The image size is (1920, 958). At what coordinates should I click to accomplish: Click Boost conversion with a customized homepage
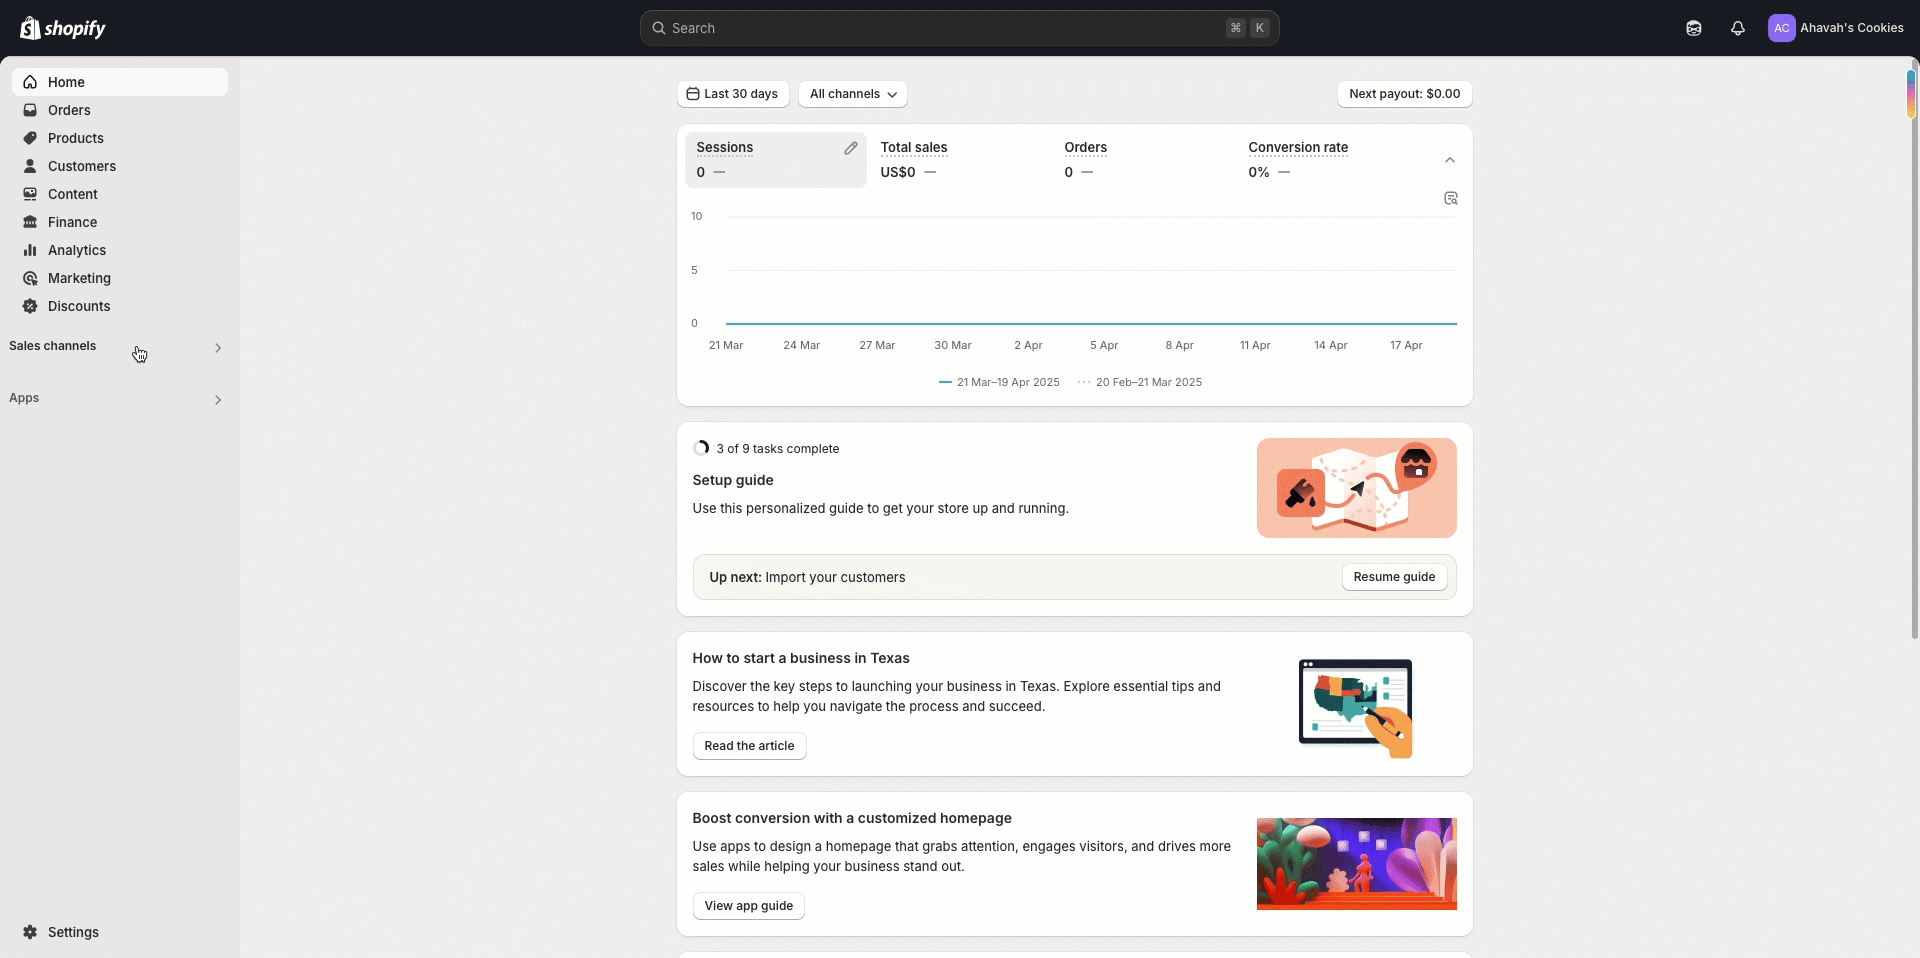click(x=852, y=818)
